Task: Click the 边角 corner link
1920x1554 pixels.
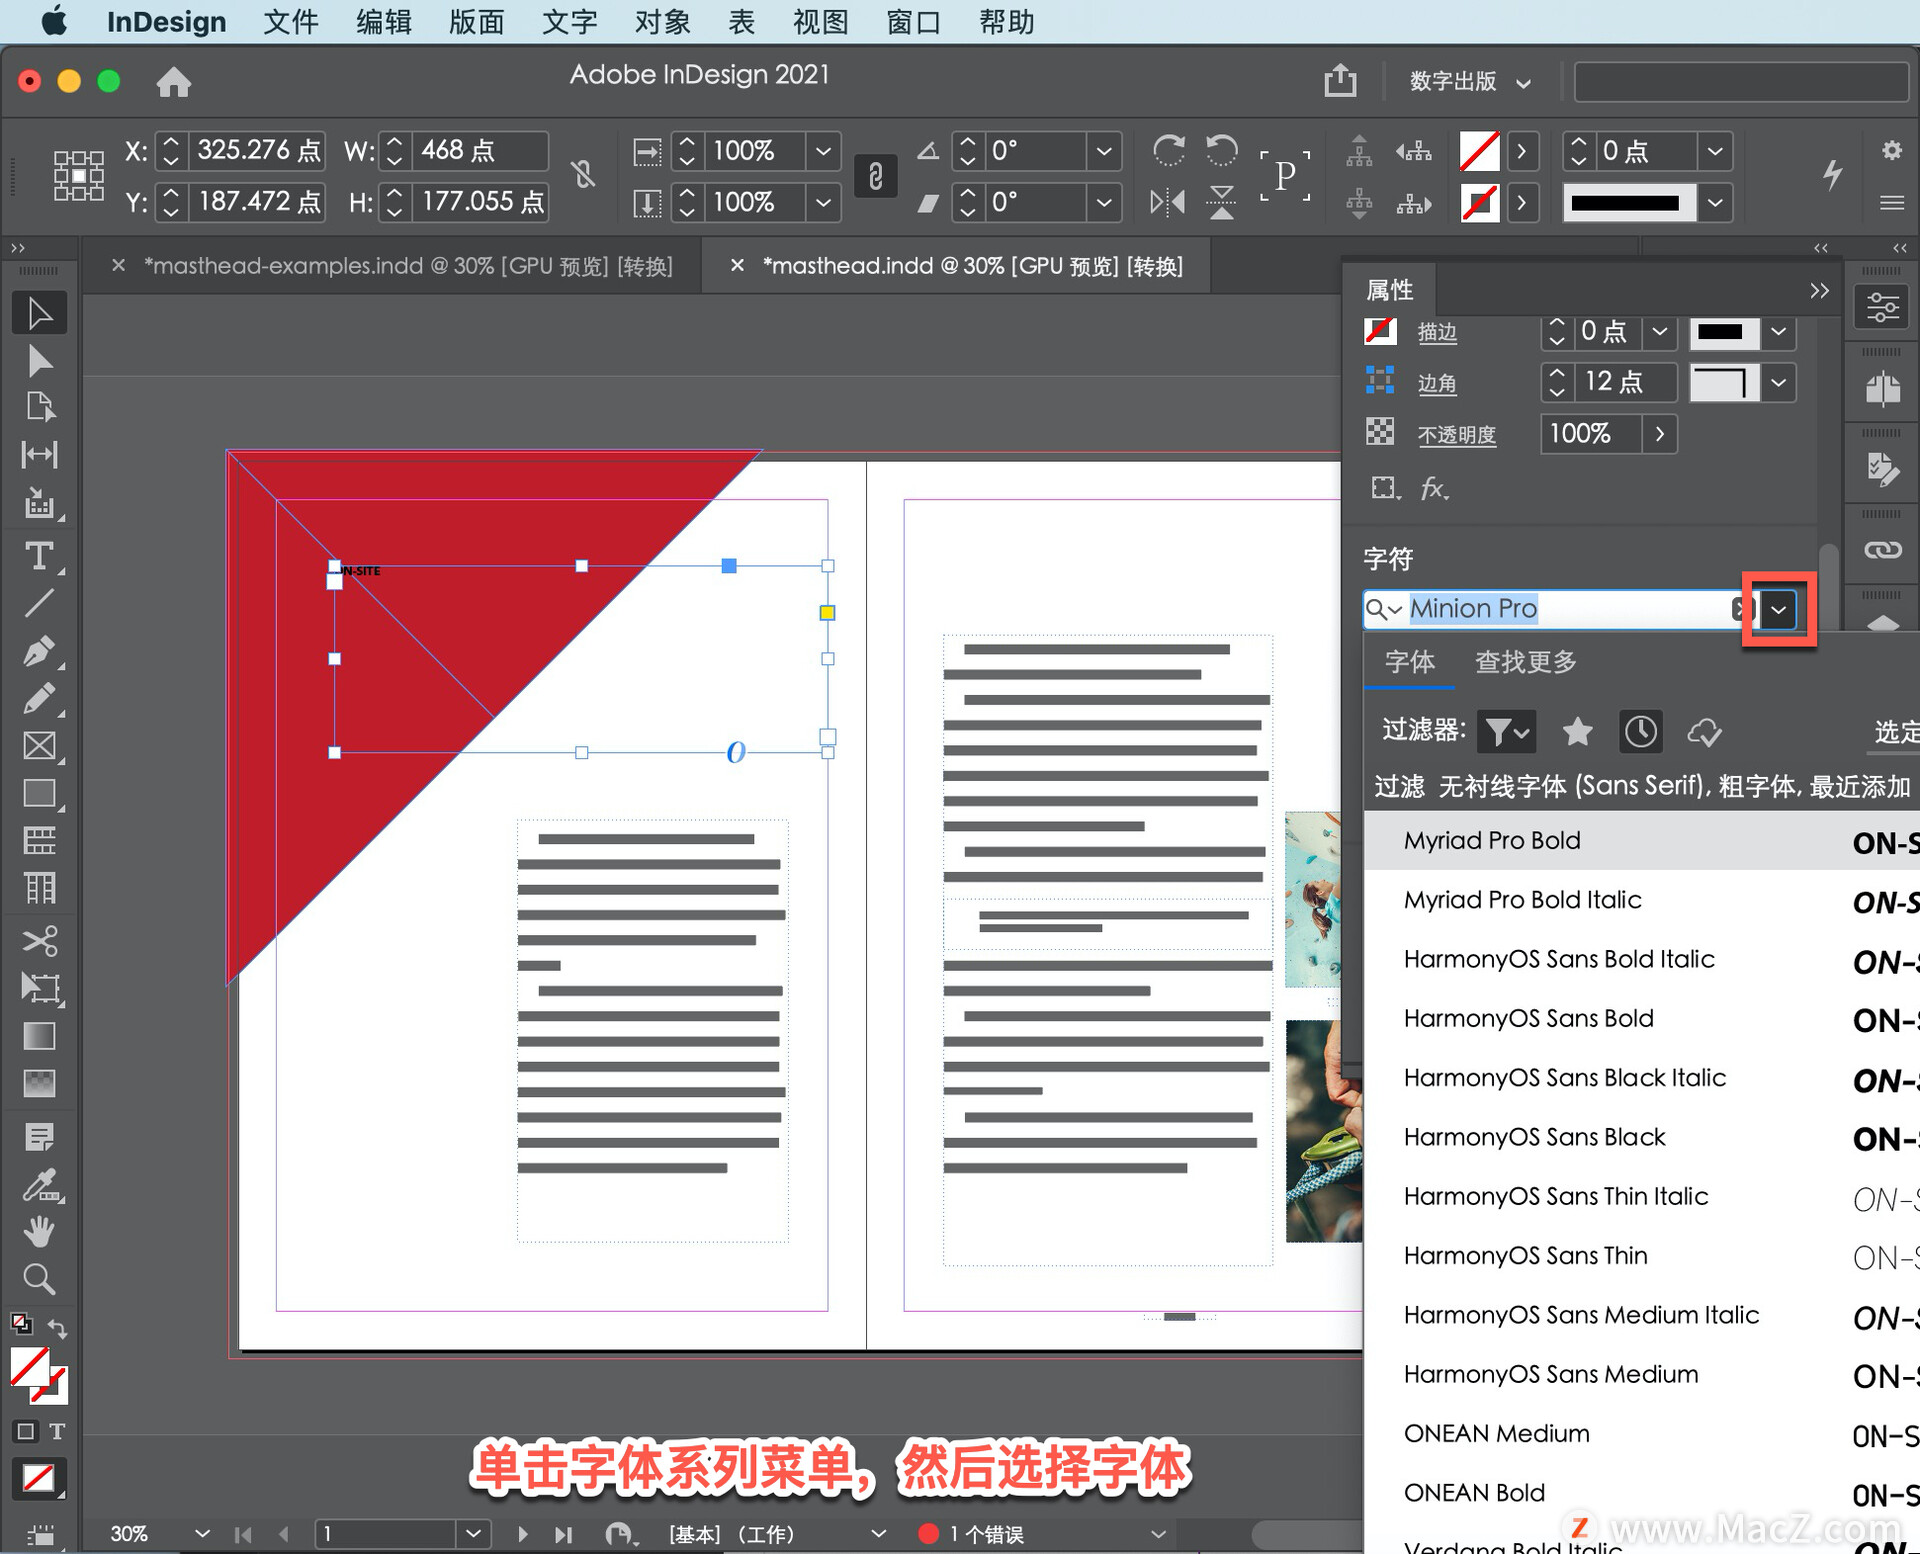Action: (x=1437, y=383)
